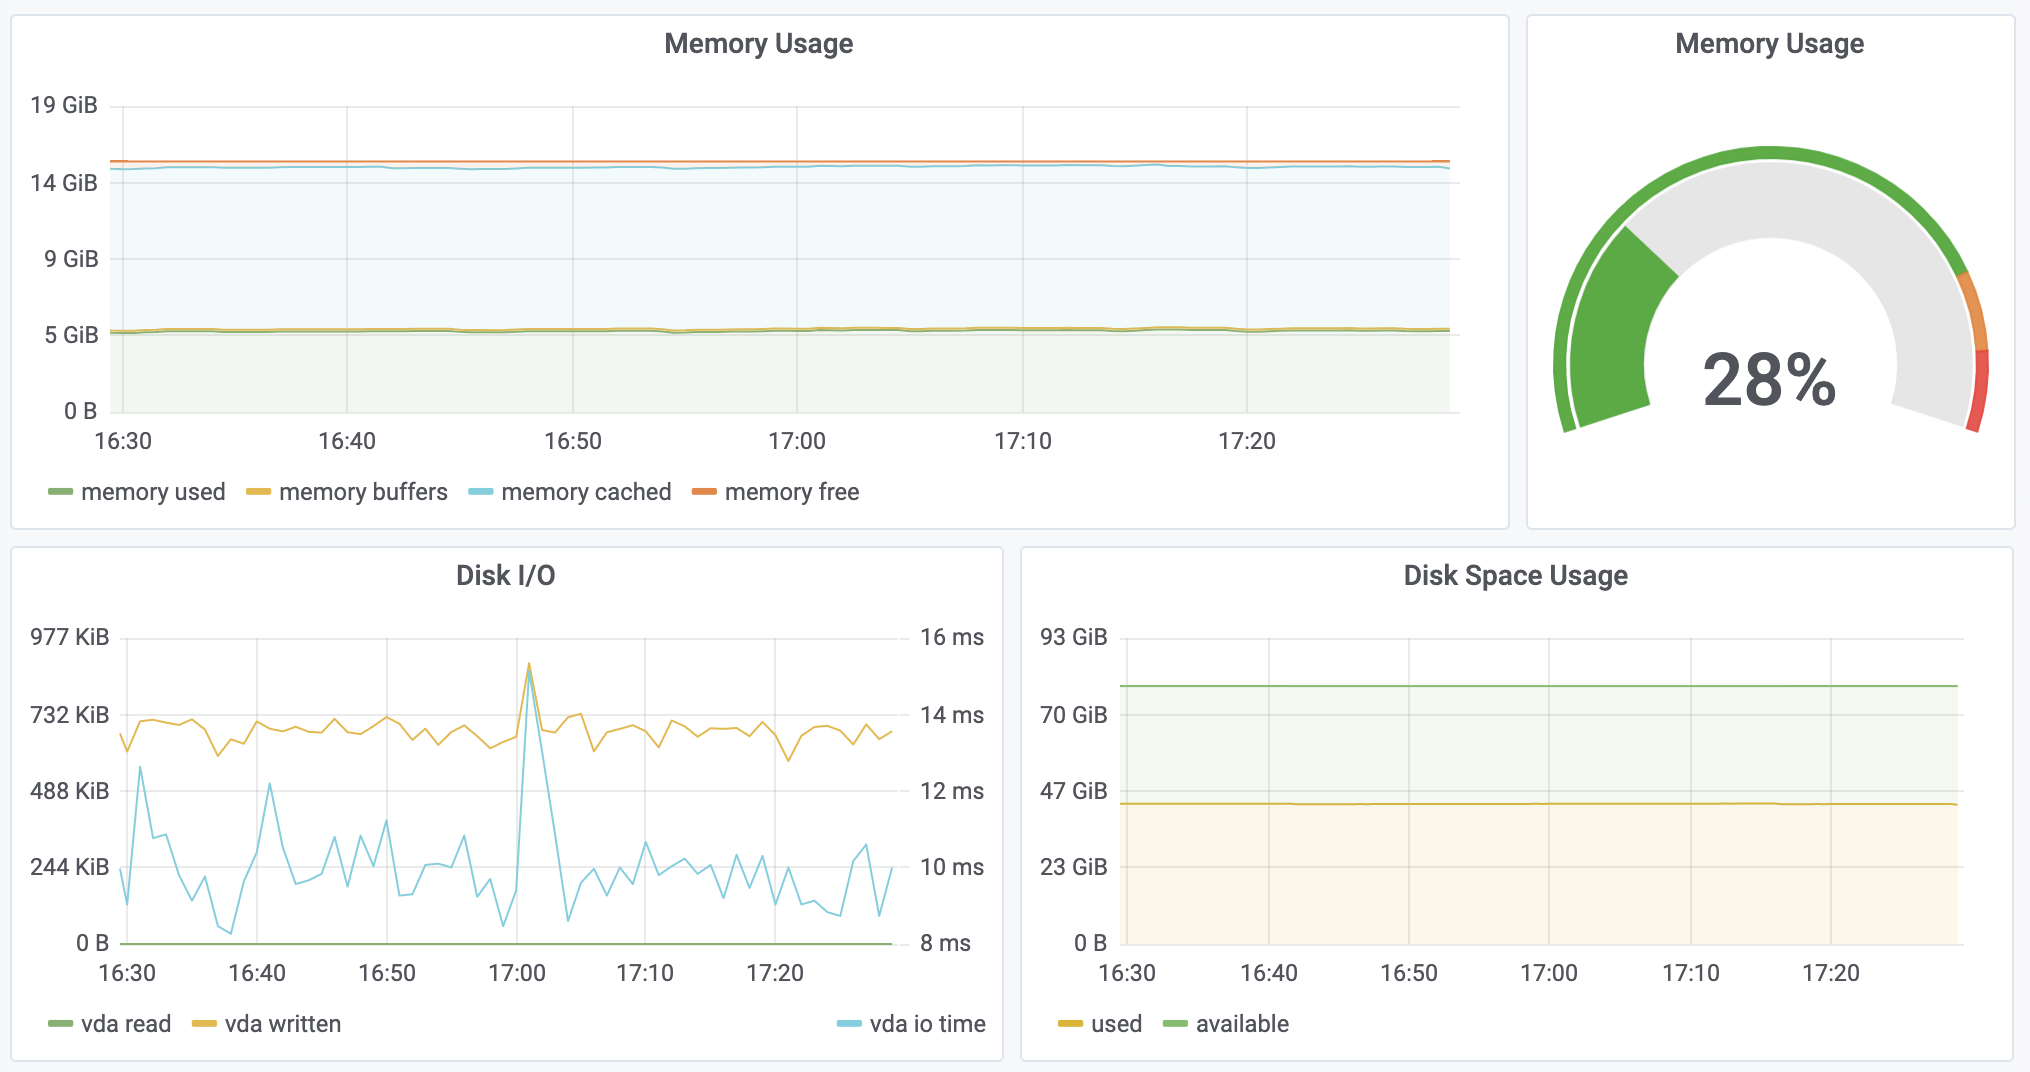
Task: Open the blue swatch beside "vda io time"
Action: [849, 1024]
